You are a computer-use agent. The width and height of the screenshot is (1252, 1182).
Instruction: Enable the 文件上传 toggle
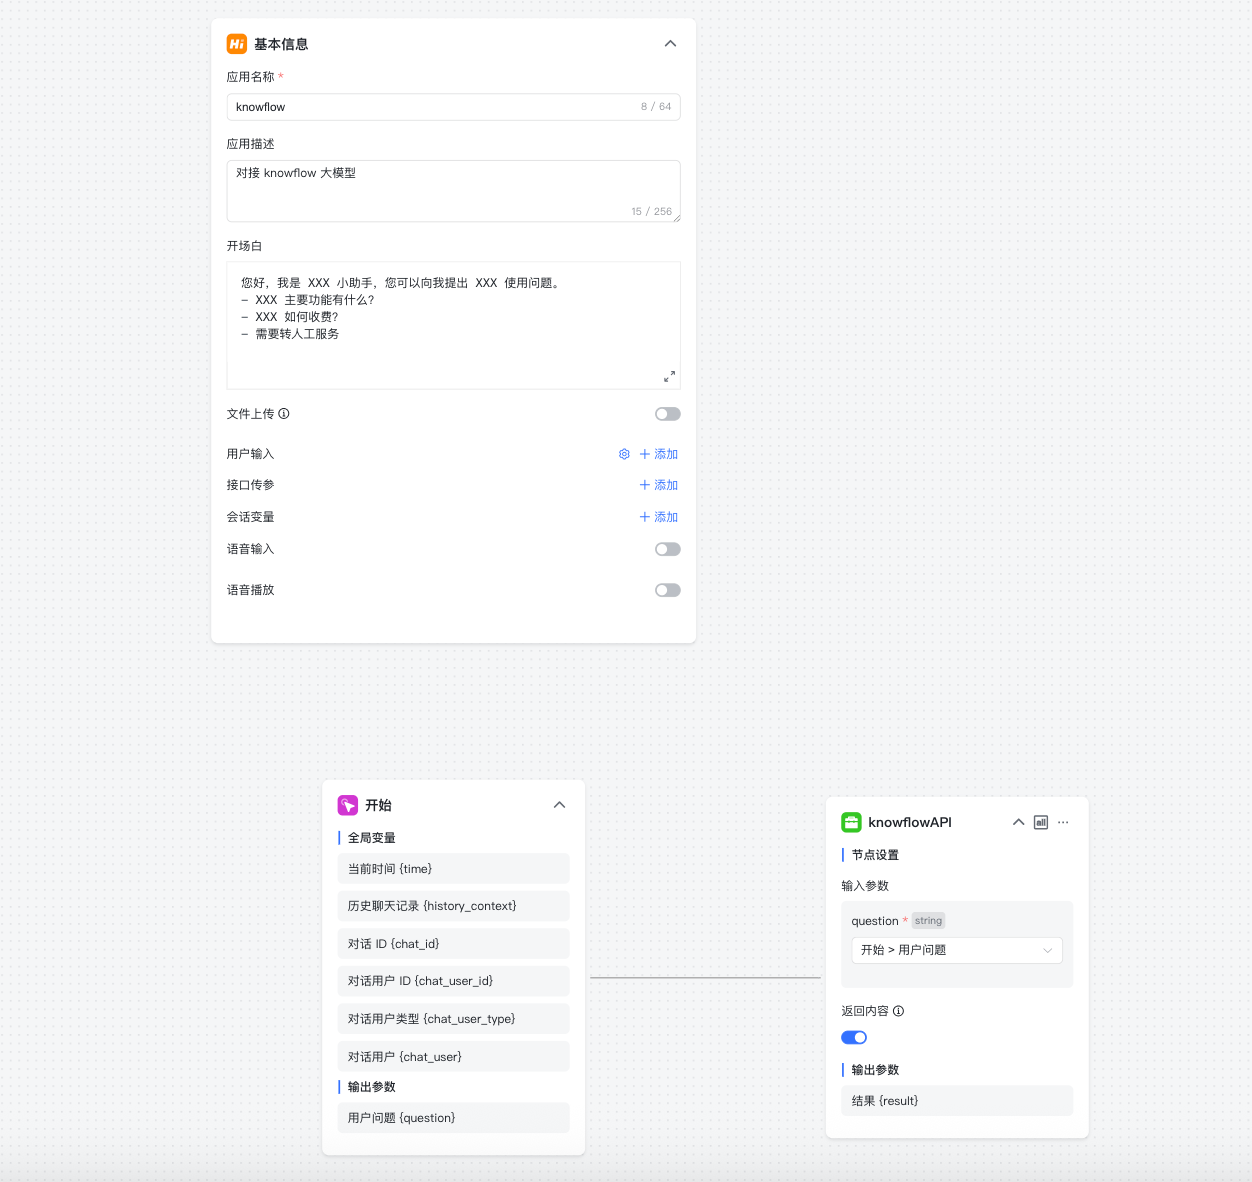click(x=667, y=414)
